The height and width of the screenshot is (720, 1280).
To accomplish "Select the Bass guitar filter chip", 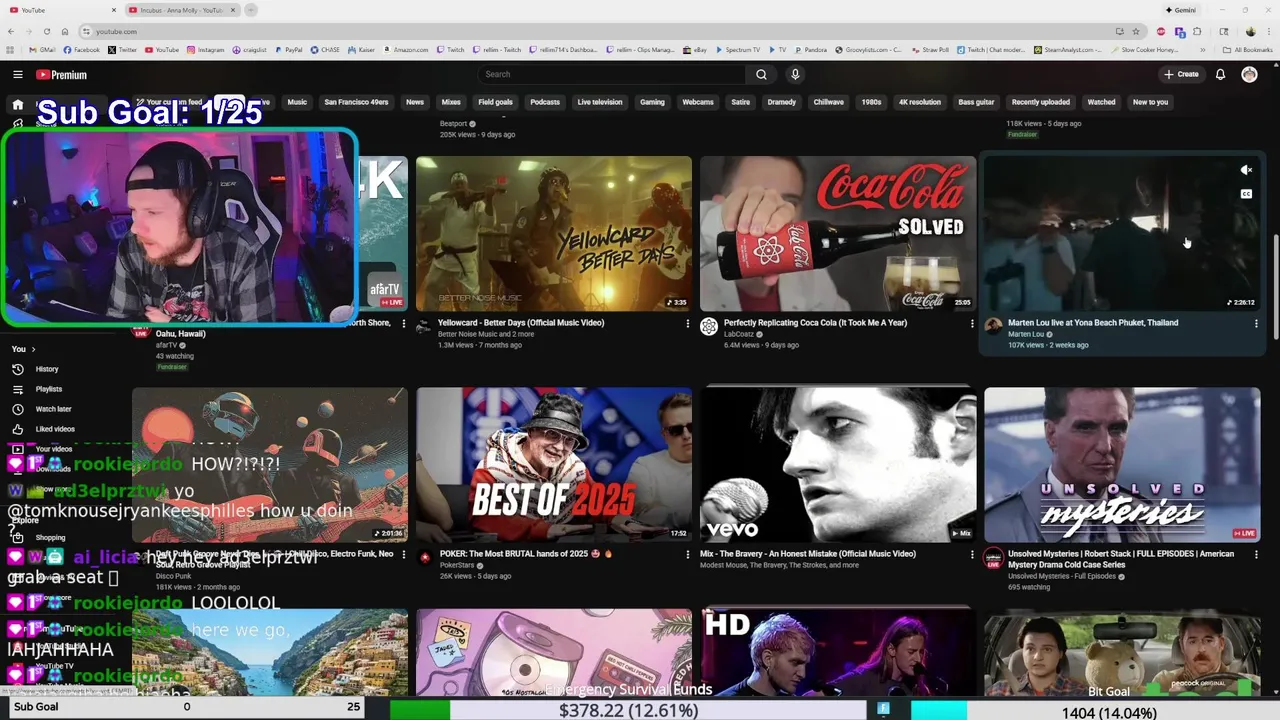I will [976, 102].
